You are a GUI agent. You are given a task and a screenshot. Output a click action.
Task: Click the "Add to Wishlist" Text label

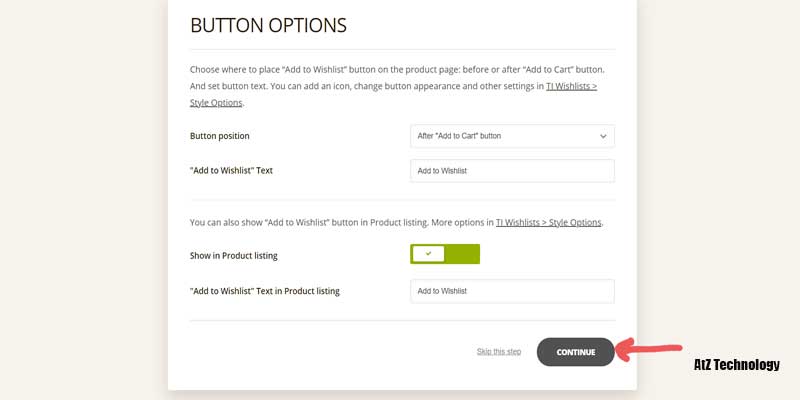tap(231, 171)
